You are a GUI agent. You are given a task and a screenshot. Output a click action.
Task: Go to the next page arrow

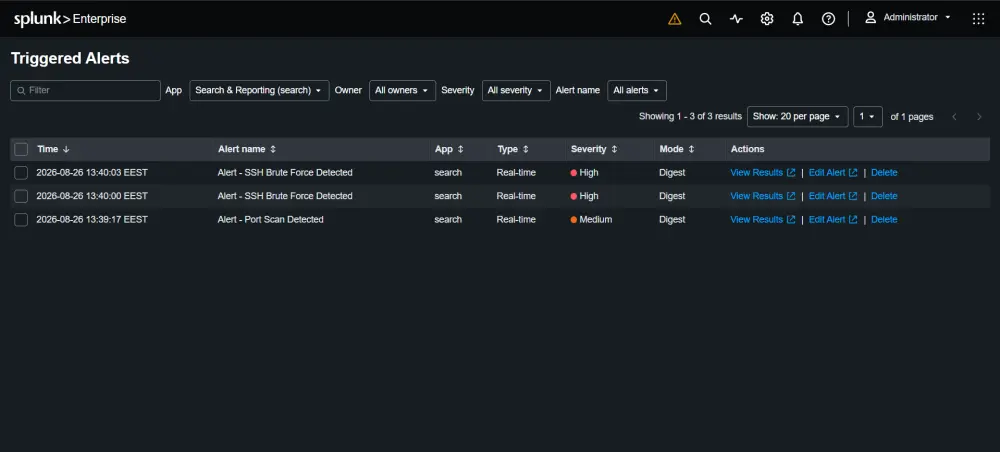tap(979, 117)
